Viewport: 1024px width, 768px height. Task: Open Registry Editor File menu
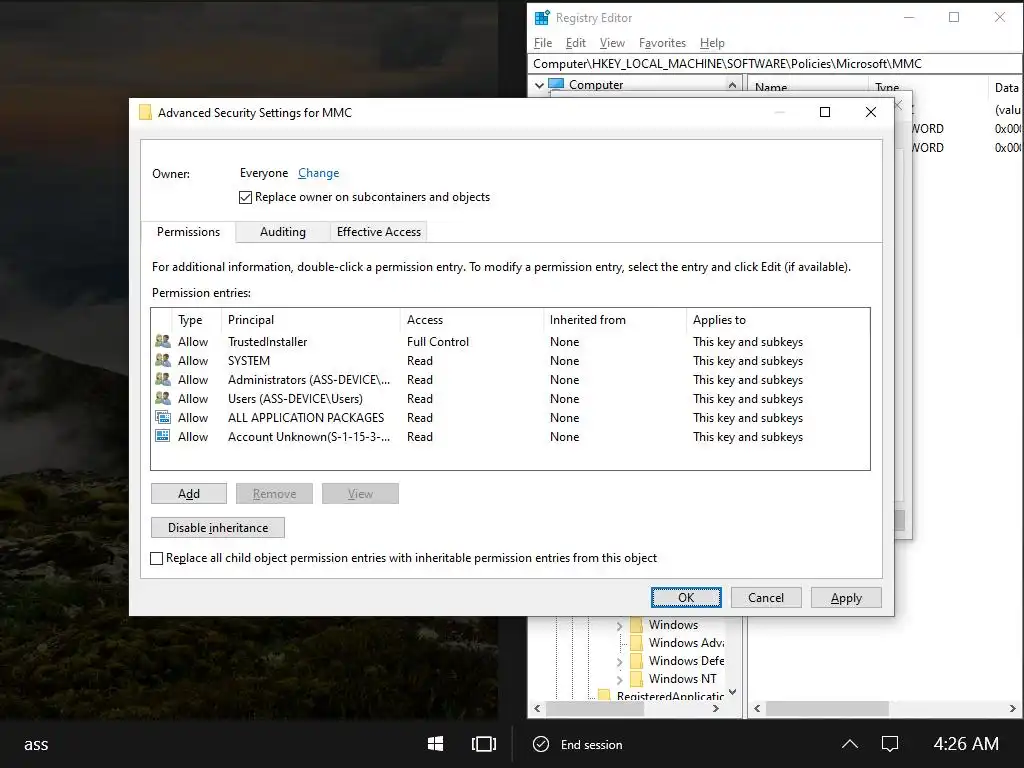[x=543, y=42]
